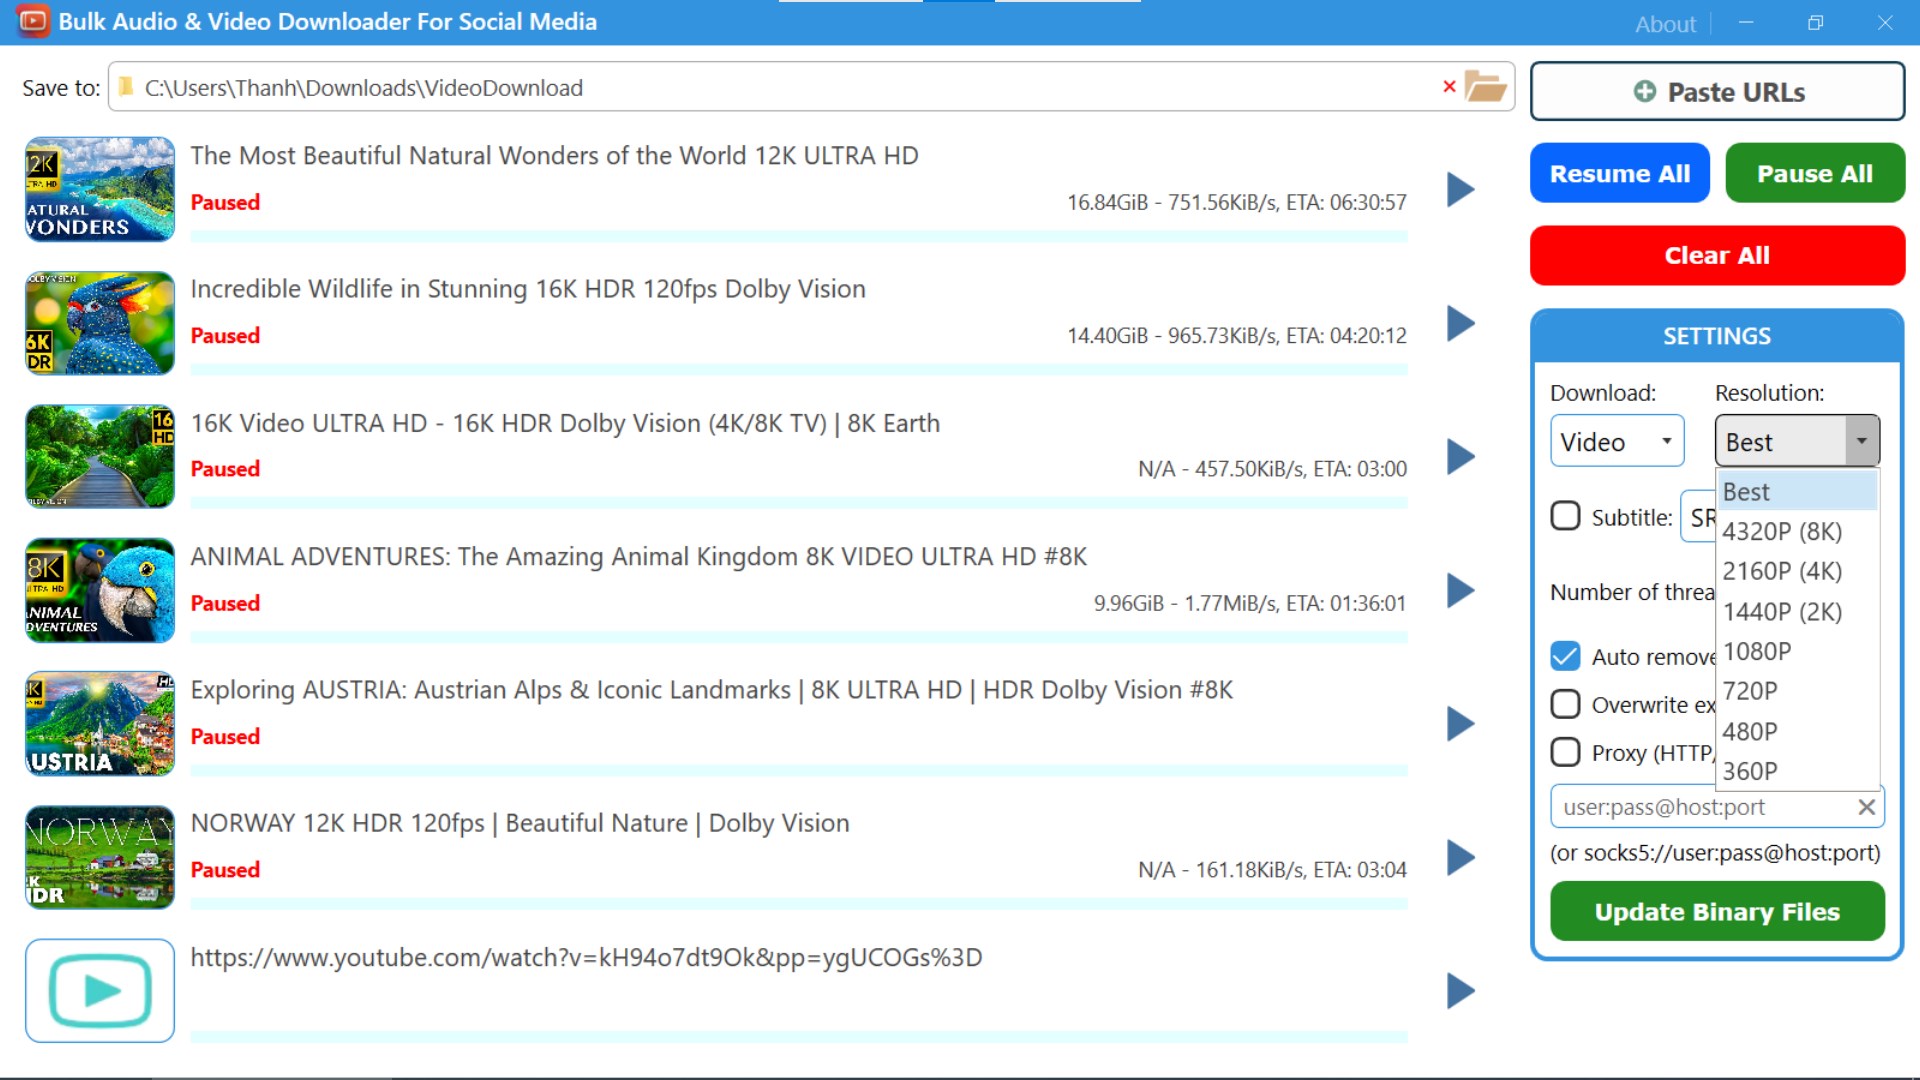Image resolution: width=1920 pixels, height=1080 pixels.
Task: Open the About menu item
Action: pyautogui.click(x=1665, y=24)
